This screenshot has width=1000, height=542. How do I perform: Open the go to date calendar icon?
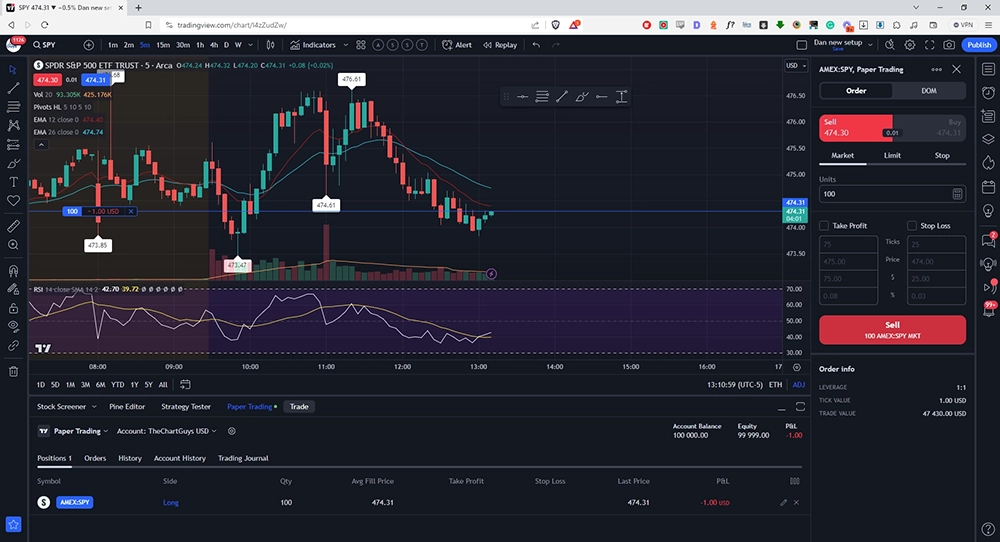[x=185, y=385]
